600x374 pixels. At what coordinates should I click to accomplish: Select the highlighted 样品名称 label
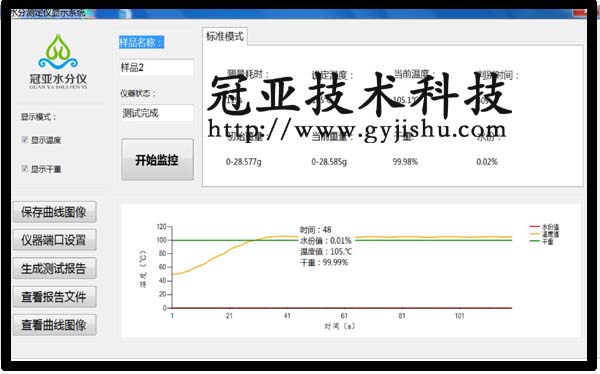[x=141, y=42]
